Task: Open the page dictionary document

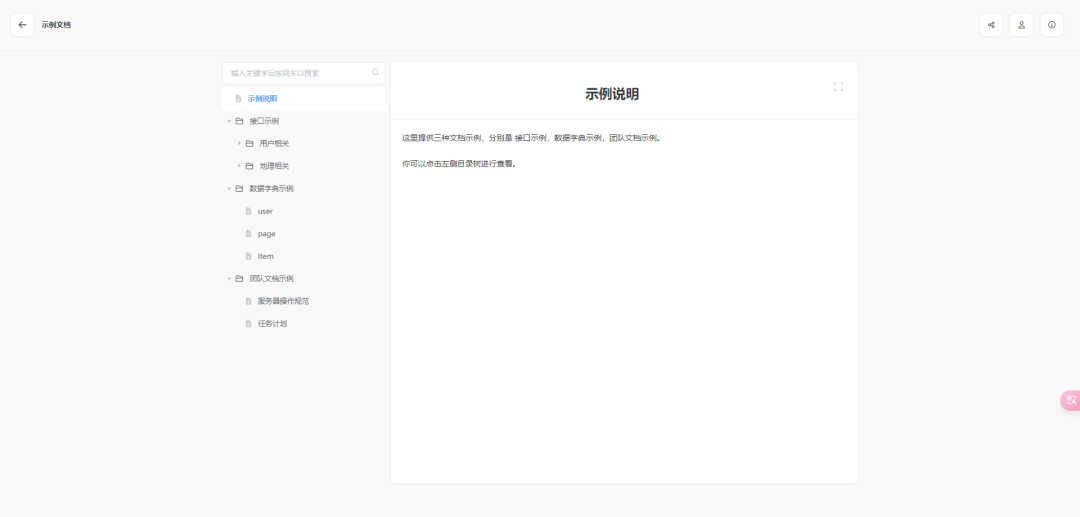Action: tap(266, 234)
